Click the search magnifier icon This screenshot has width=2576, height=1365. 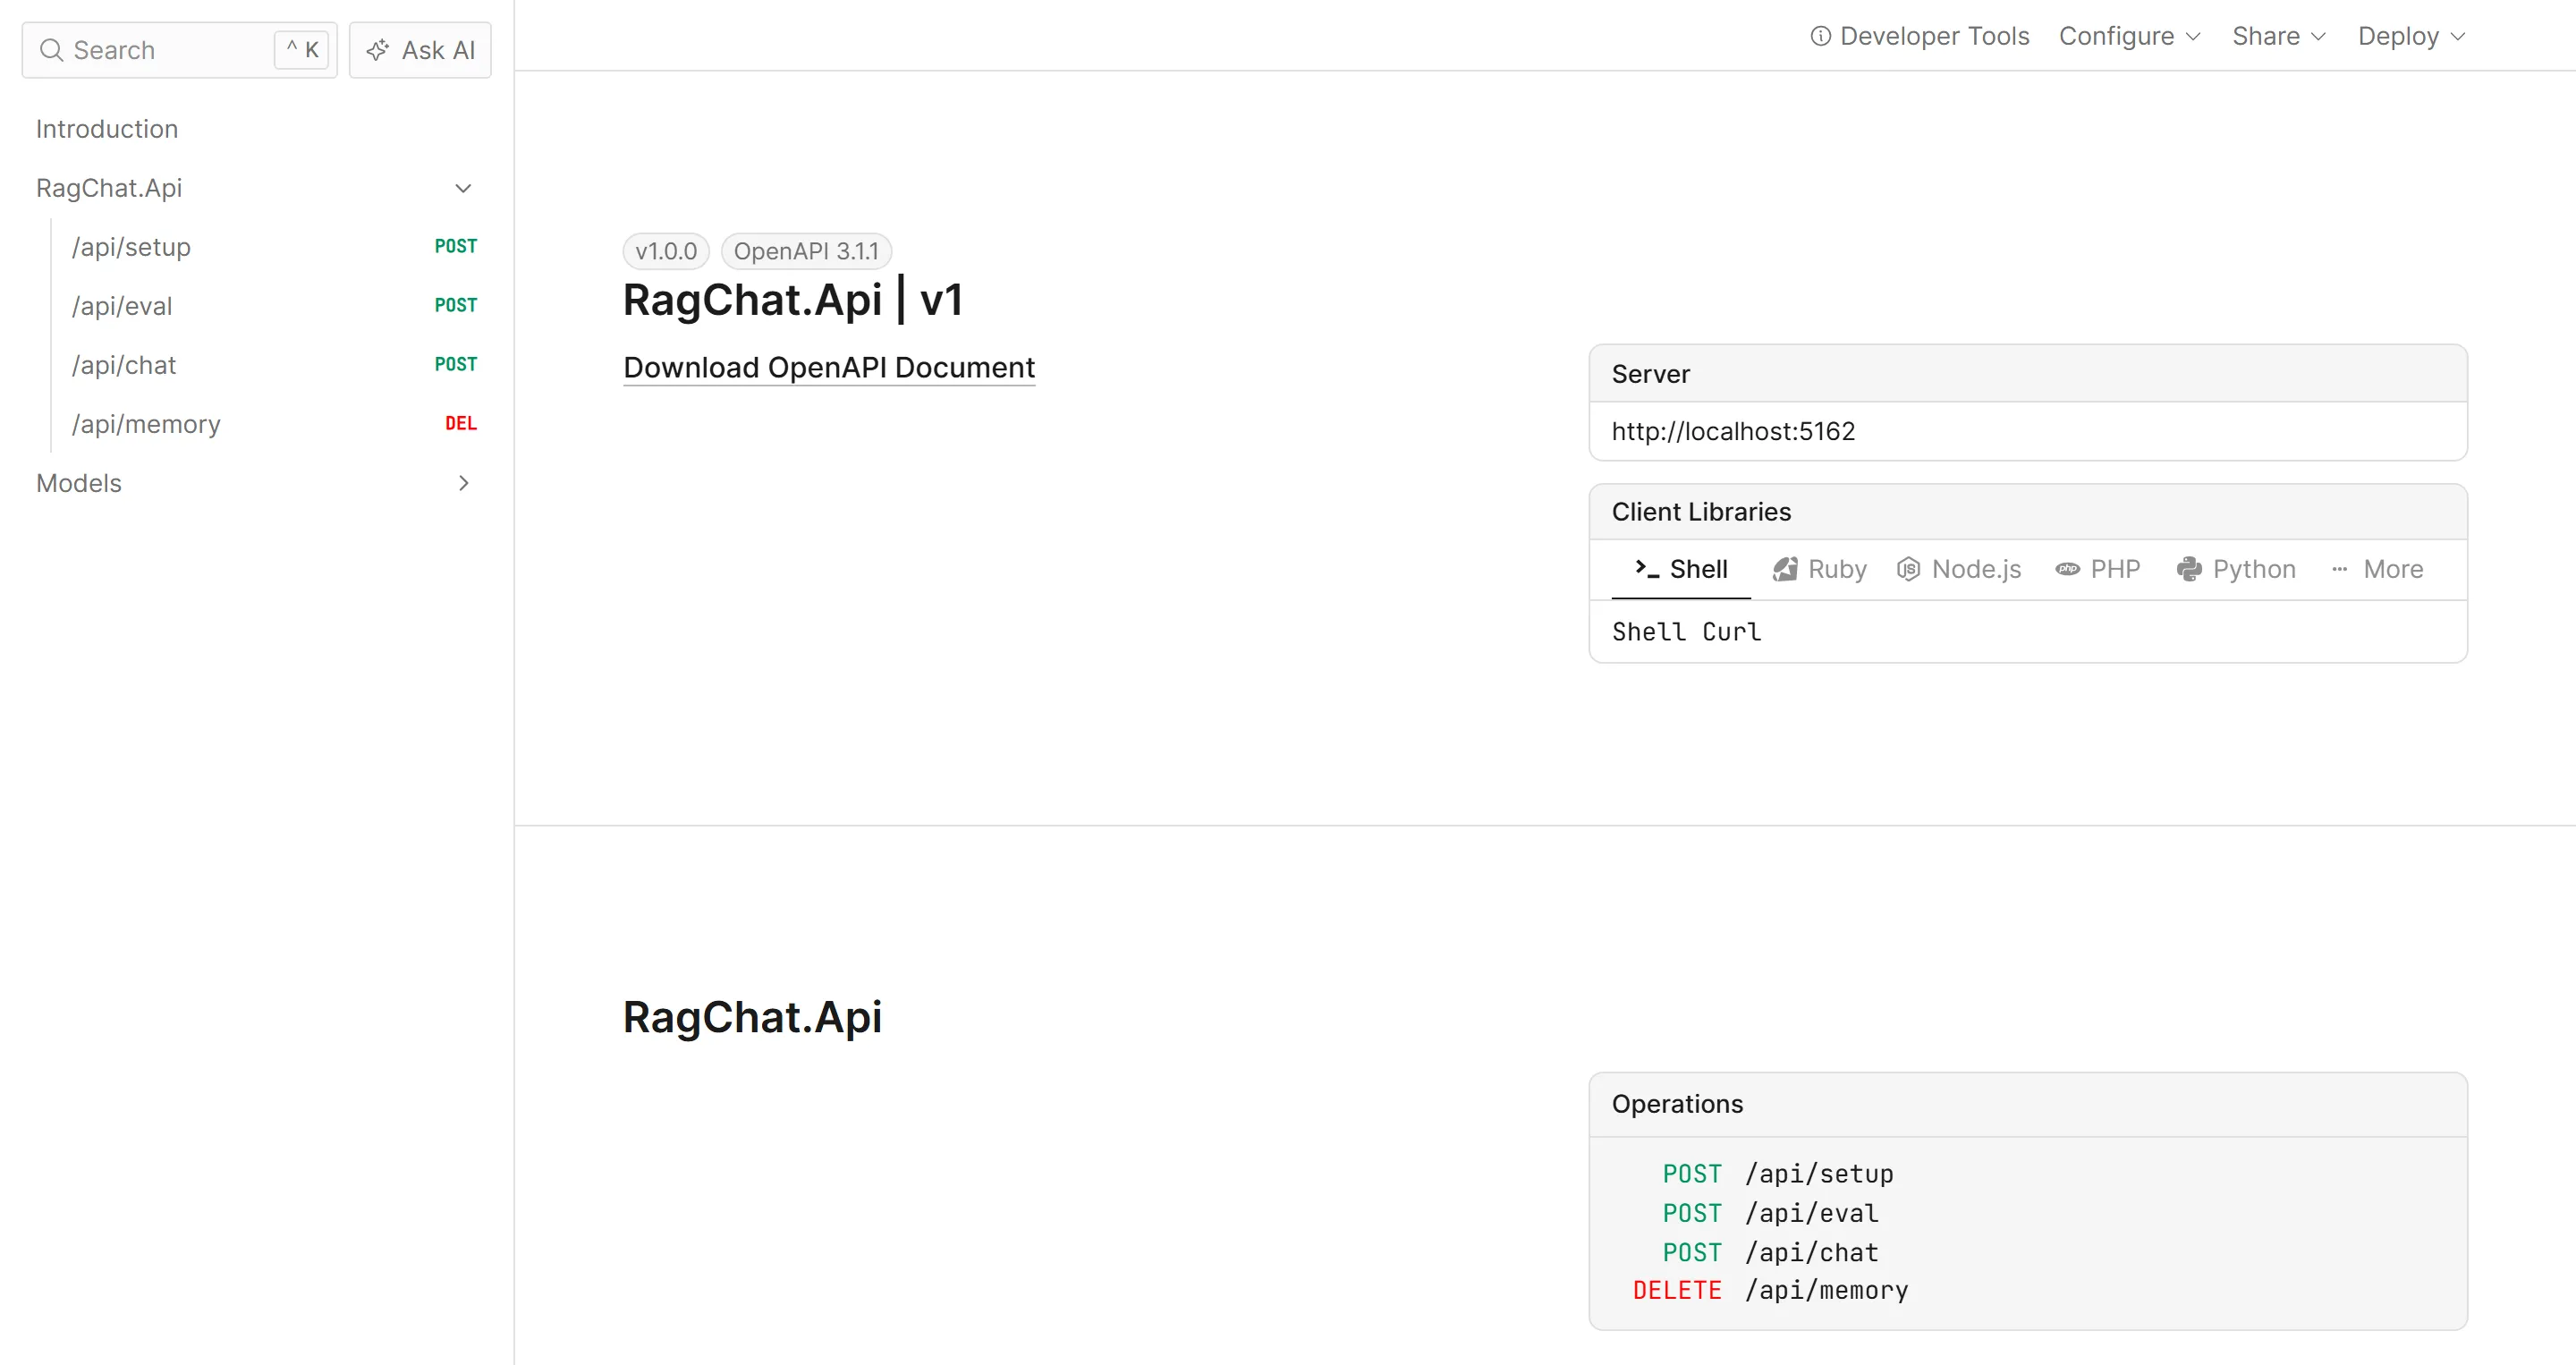point(51,50)
